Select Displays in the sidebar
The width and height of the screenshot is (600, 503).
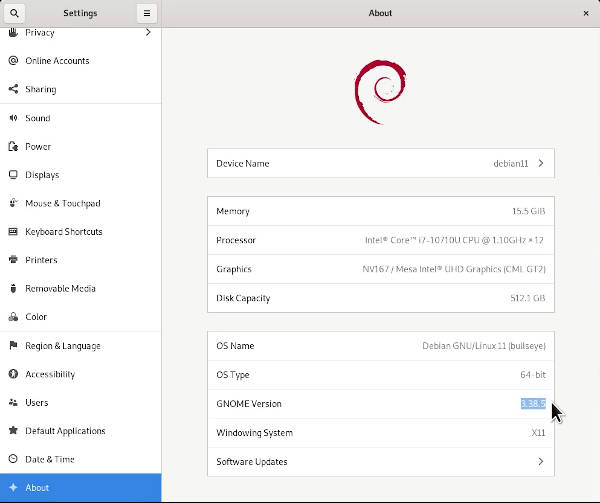click(x=80, y=175)
